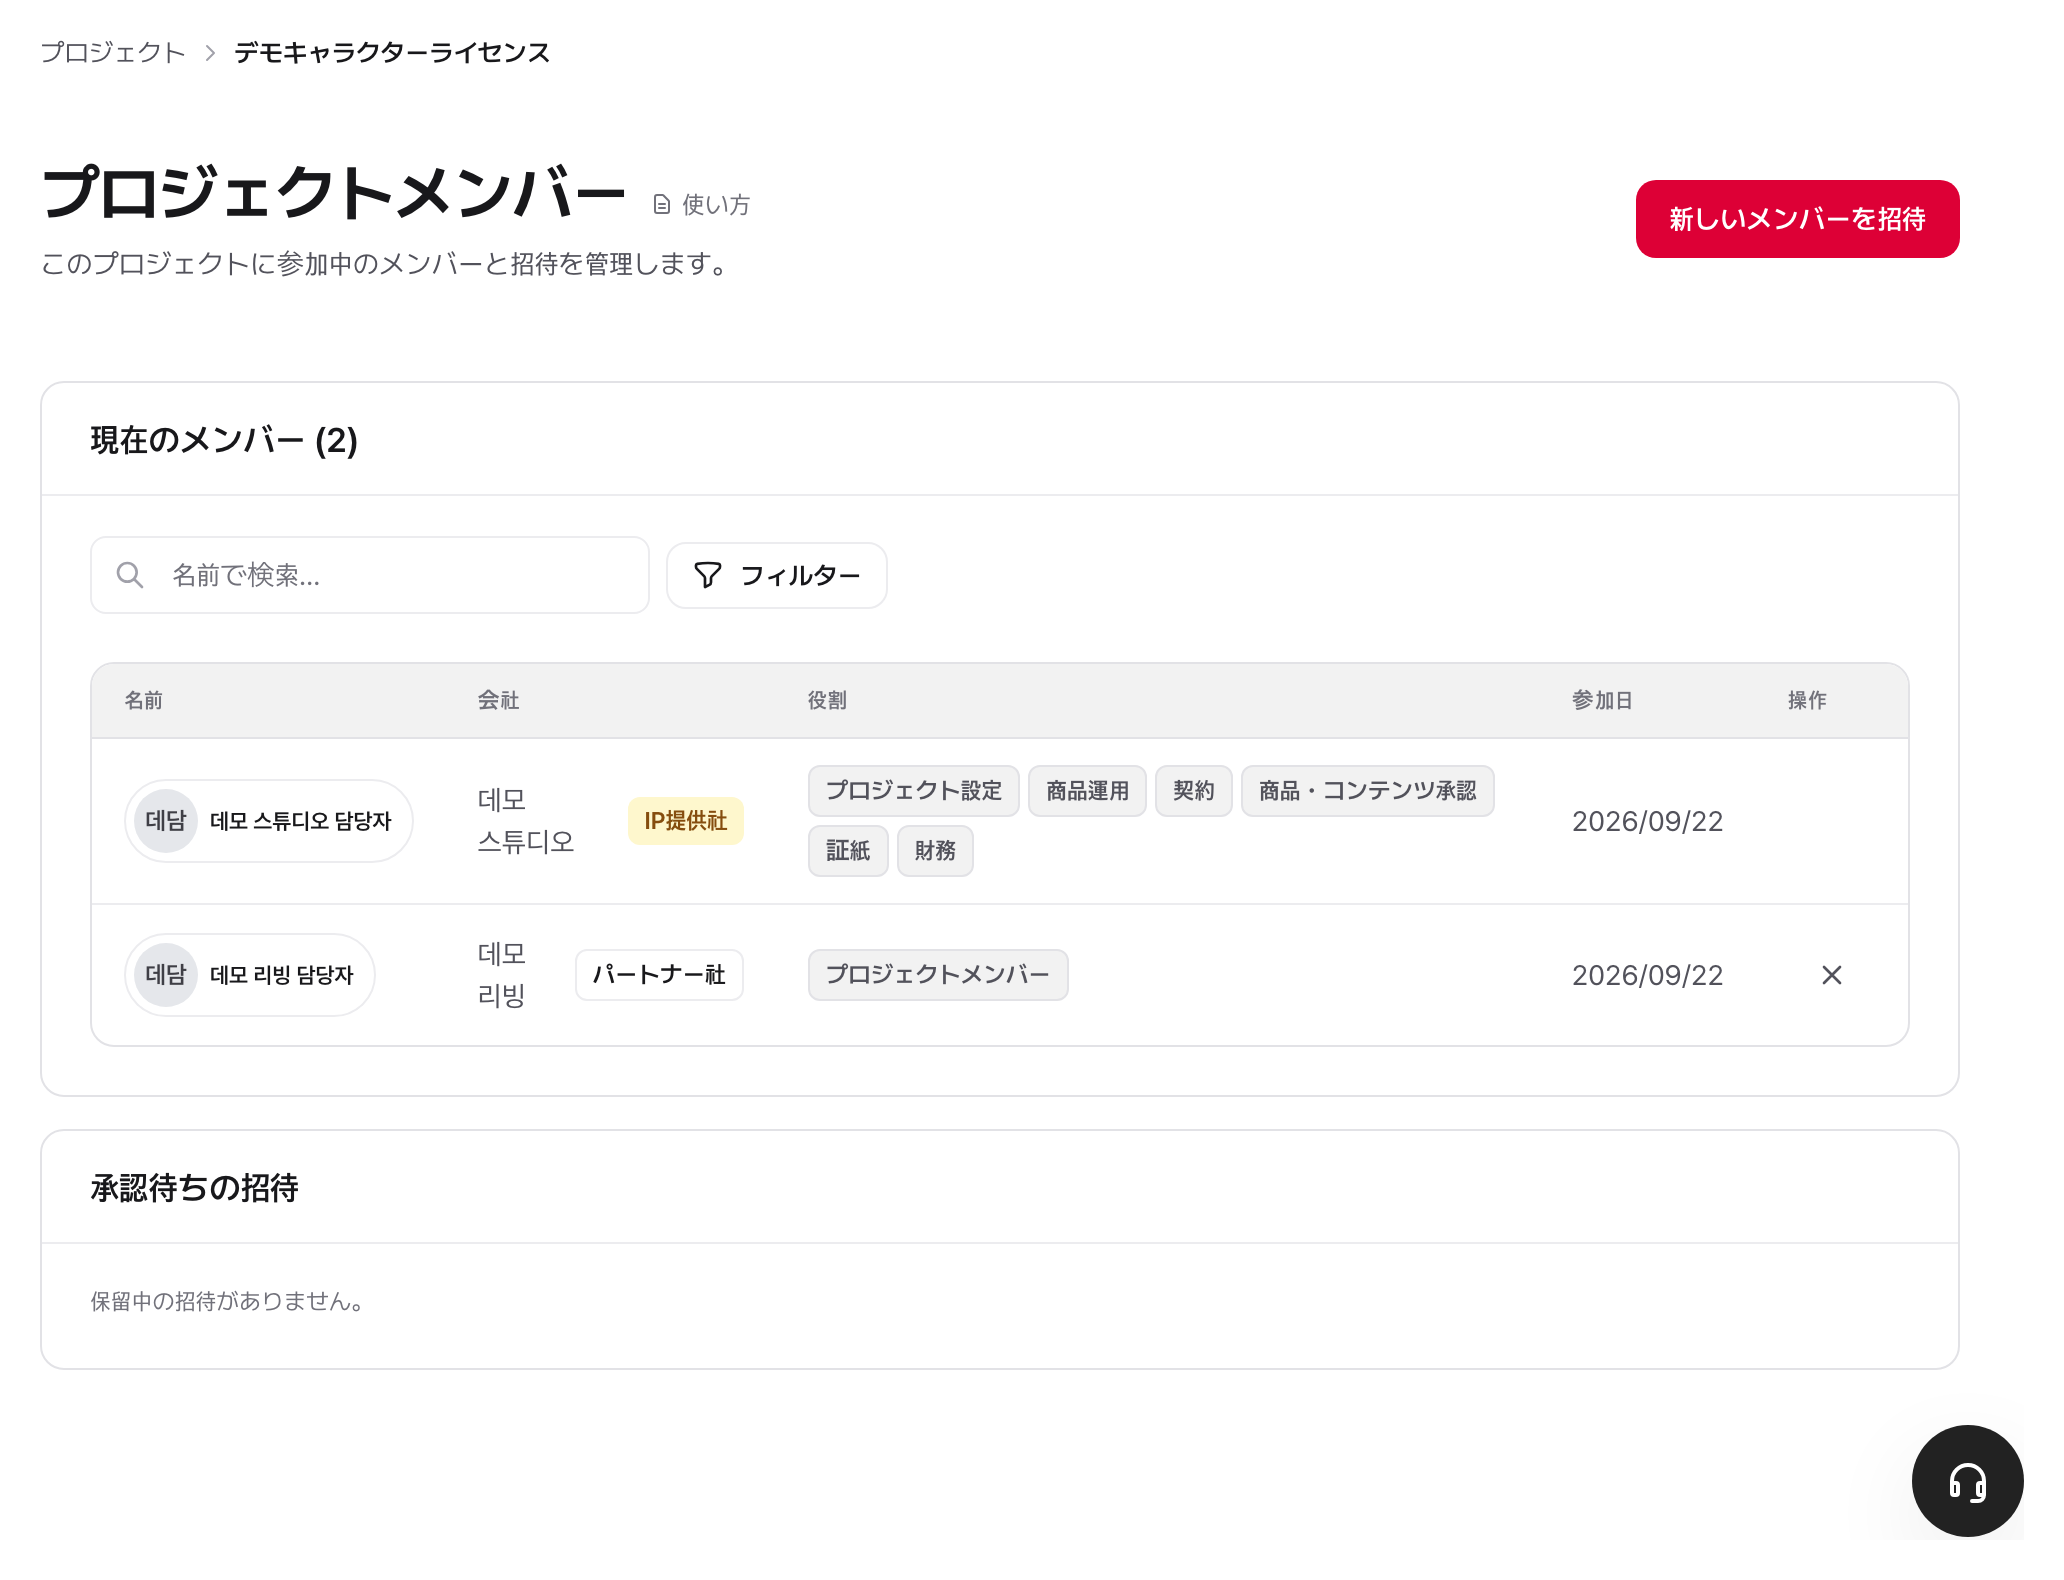Click join date in 데모 스튜디오 row

(x=1647, y=822)
